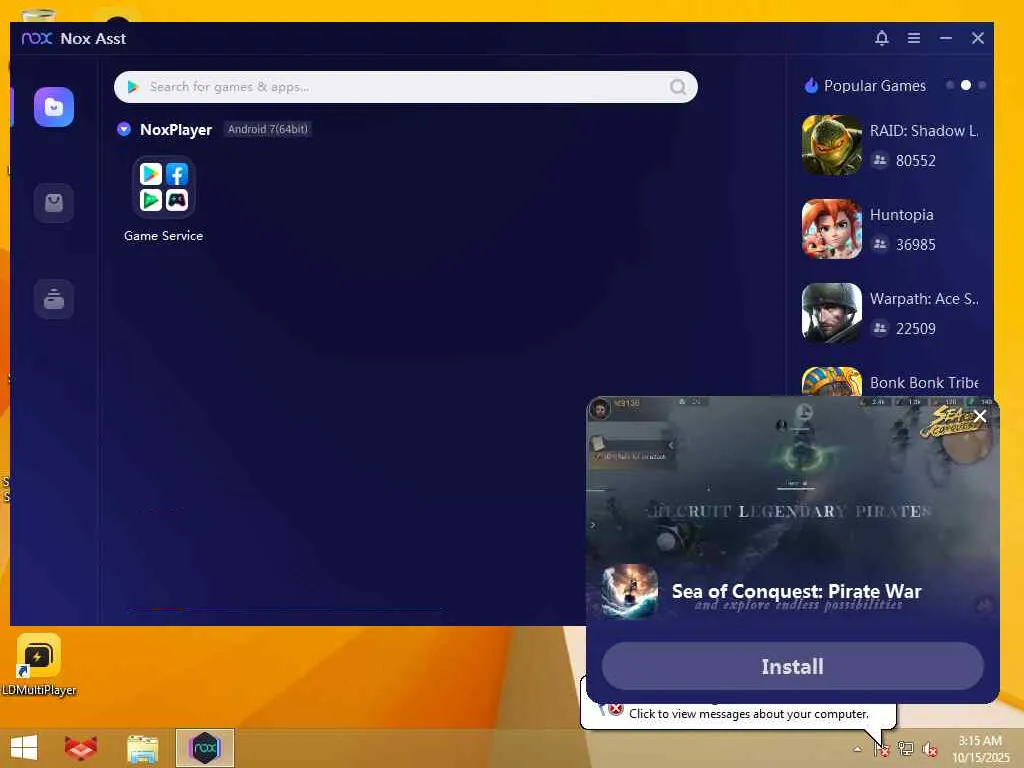Viewport: 1024px width, 768px height.
Task: Click the Action Center flag tray icon
Action: [882, 749]
